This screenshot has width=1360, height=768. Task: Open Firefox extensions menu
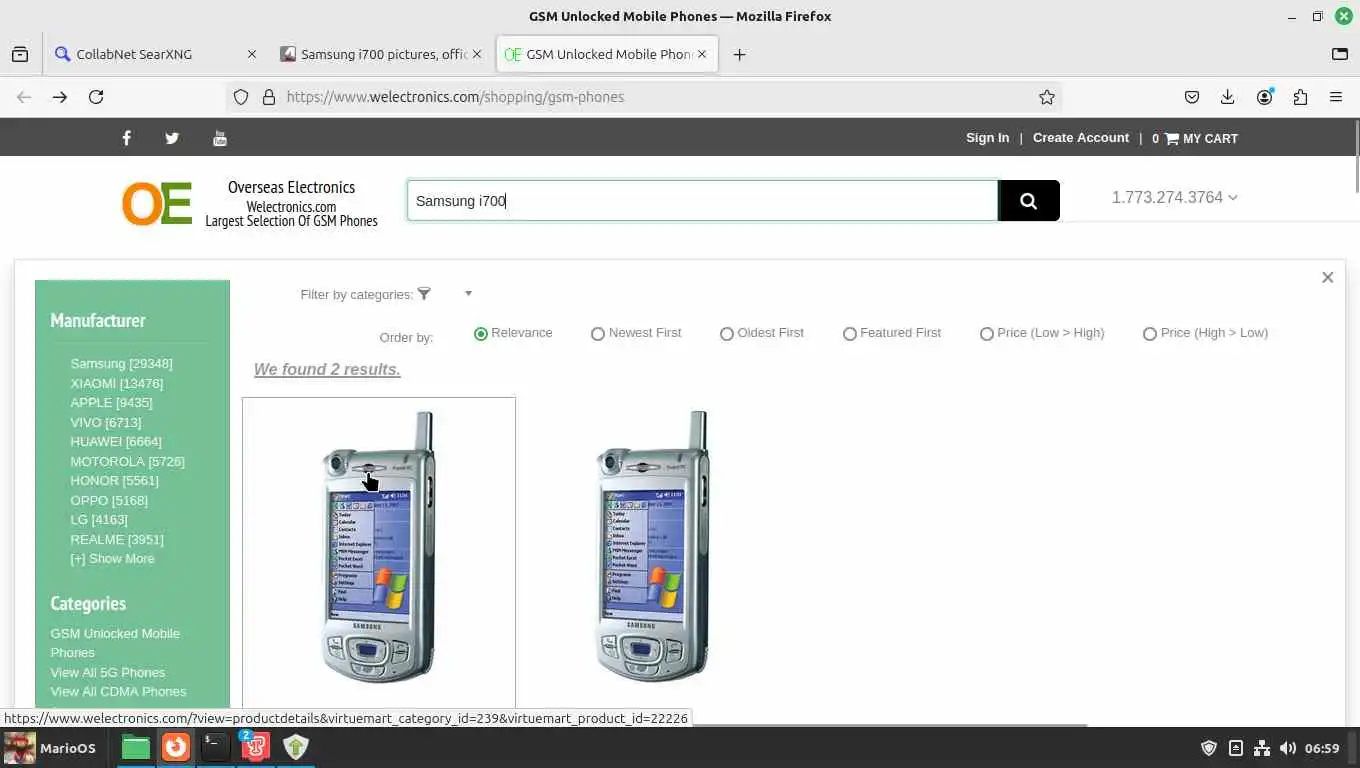[1300, 97]
